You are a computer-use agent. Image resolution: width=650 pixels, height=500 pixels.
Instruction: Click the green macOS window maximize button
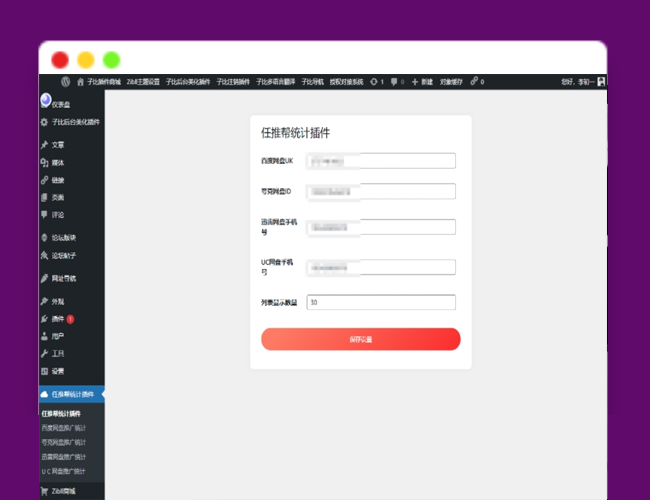112,59
